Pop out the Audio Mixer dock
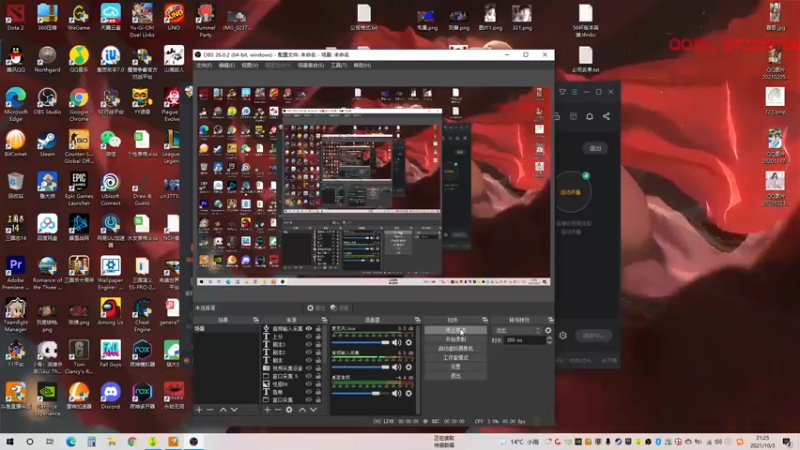Image resolution: width=800 pixels, height=450 pixels. (x=417, y=320)
